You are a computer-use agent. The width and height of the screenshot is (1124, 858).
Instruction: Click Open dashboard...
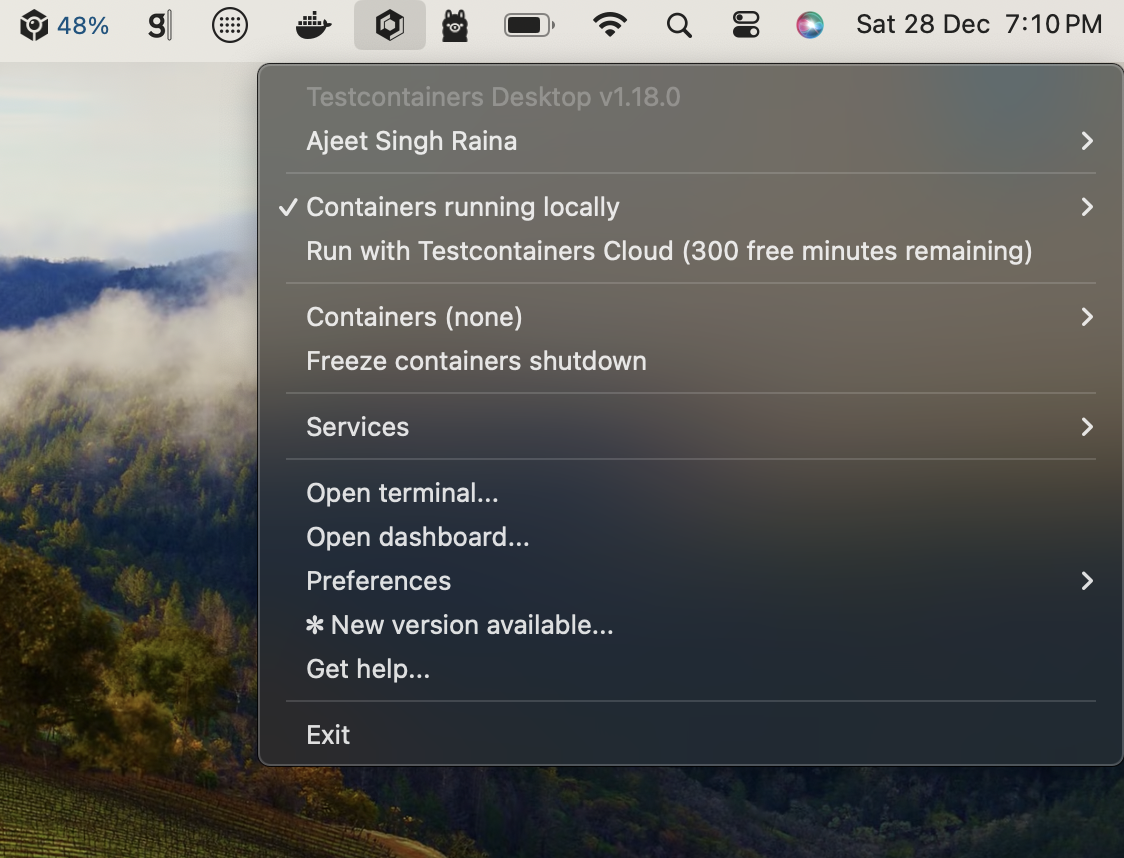[691, 537]
